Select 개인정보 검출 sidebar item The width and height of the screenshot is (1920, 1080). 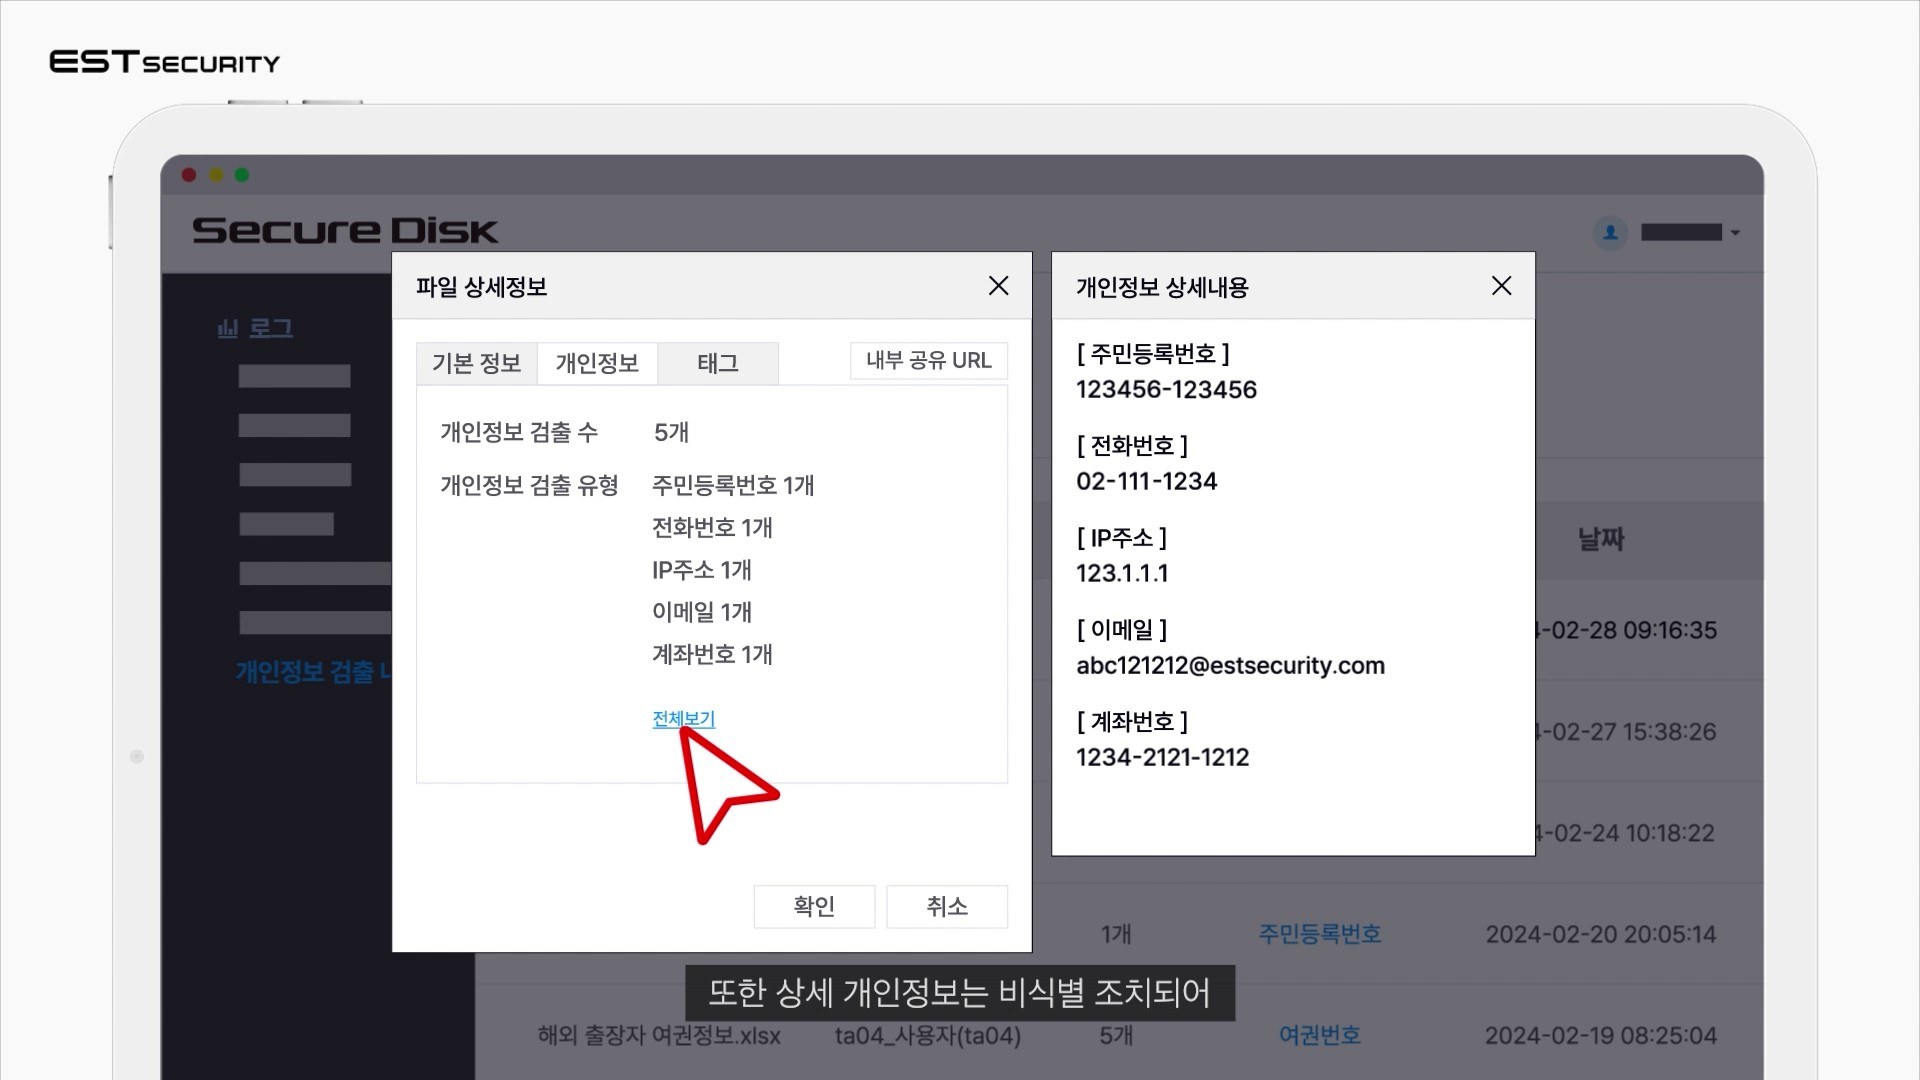pos(313,671)
